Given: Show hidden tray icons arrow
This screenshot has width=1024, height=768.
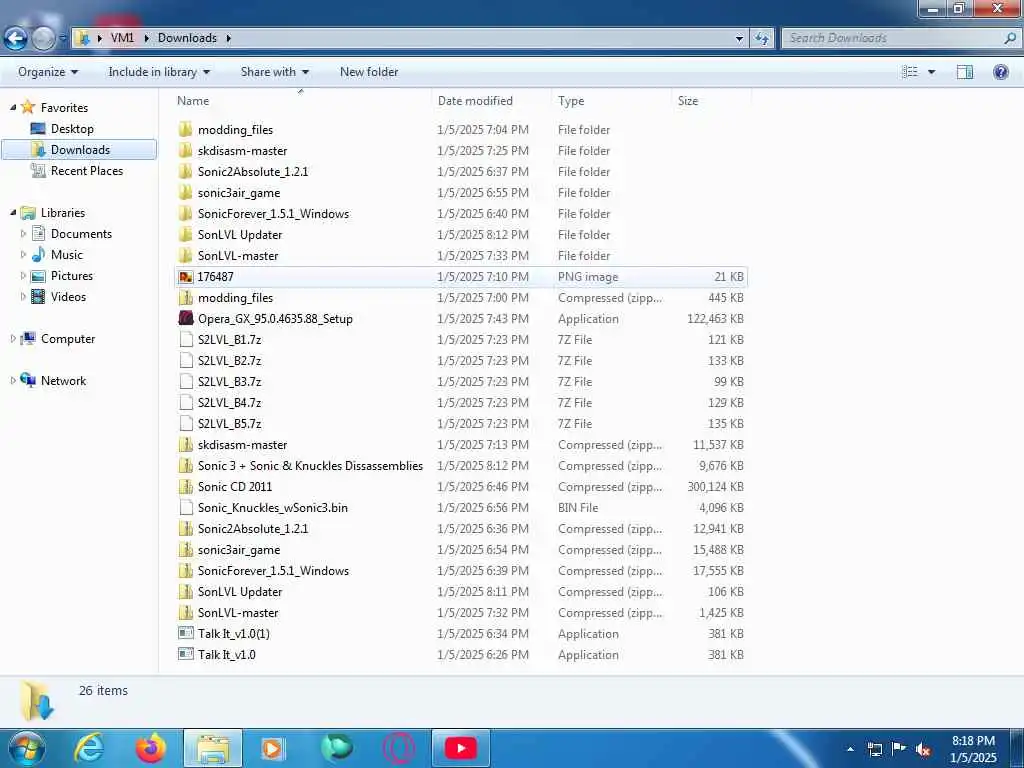Looking at the screenshot, I should pos(850,749).
